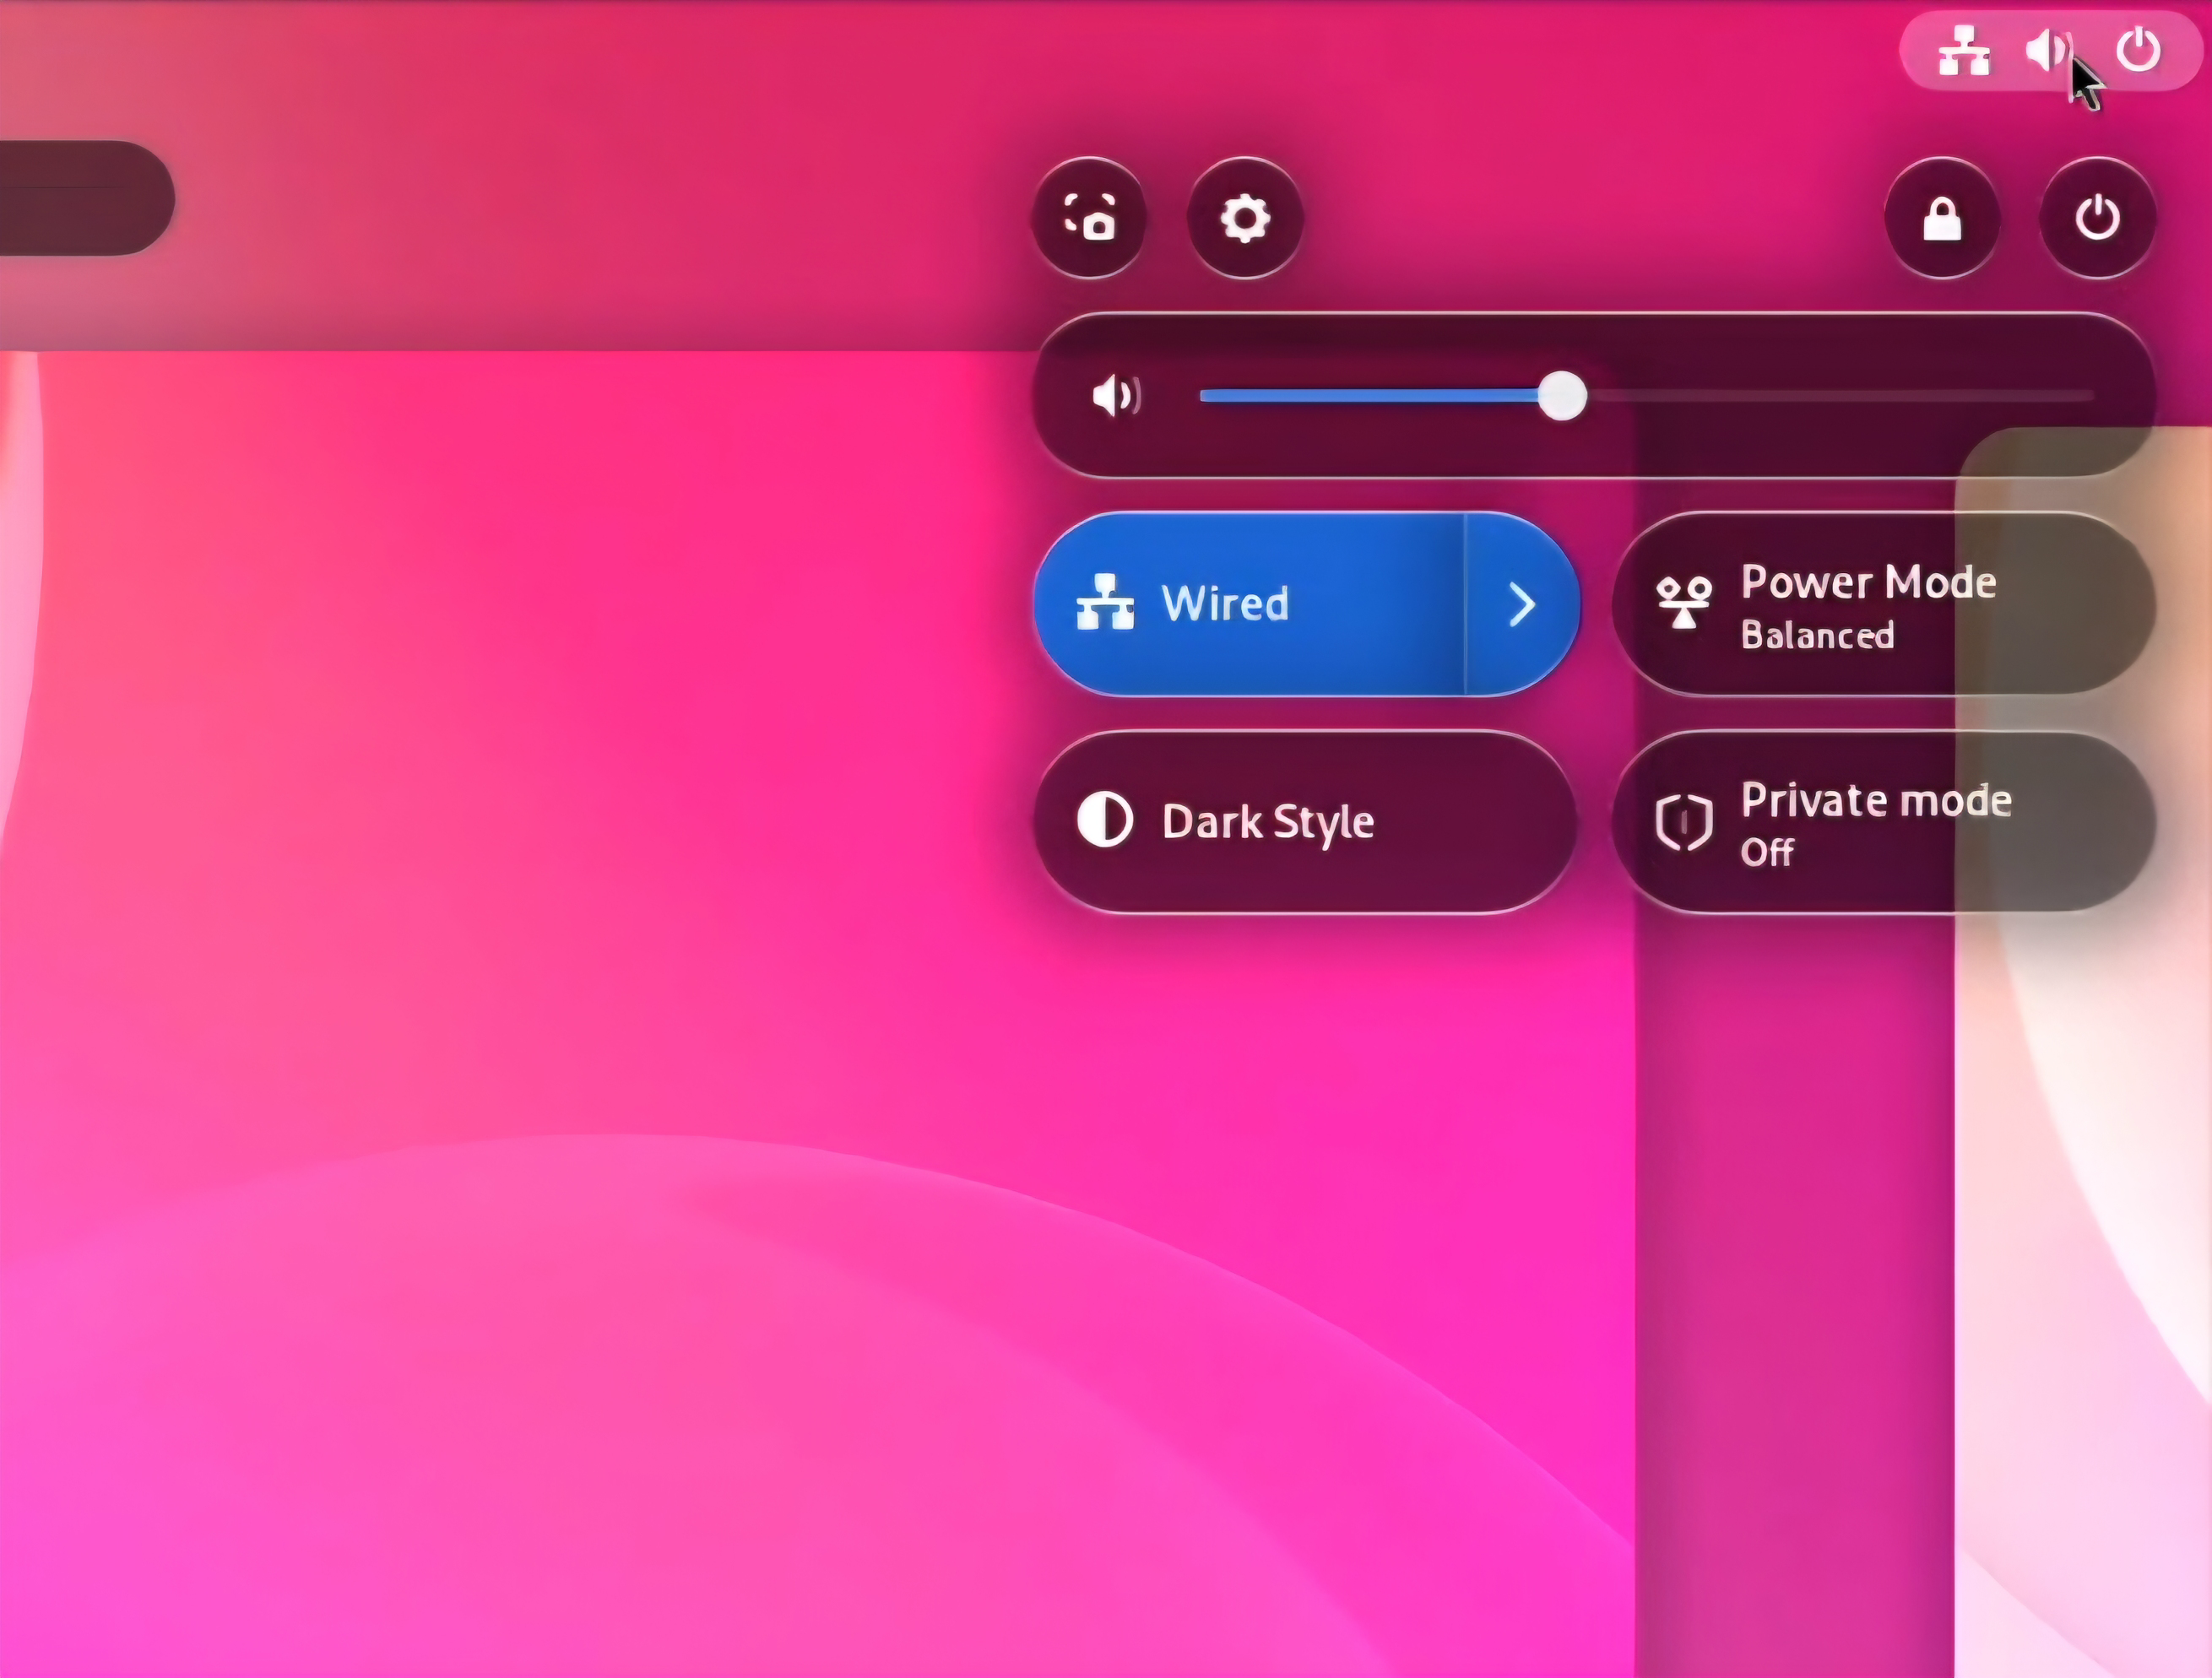This screenshot has width=2212, height=1678.
Task: Mute audio via slider speaker icon
Action: click(x=1116, y=396)
